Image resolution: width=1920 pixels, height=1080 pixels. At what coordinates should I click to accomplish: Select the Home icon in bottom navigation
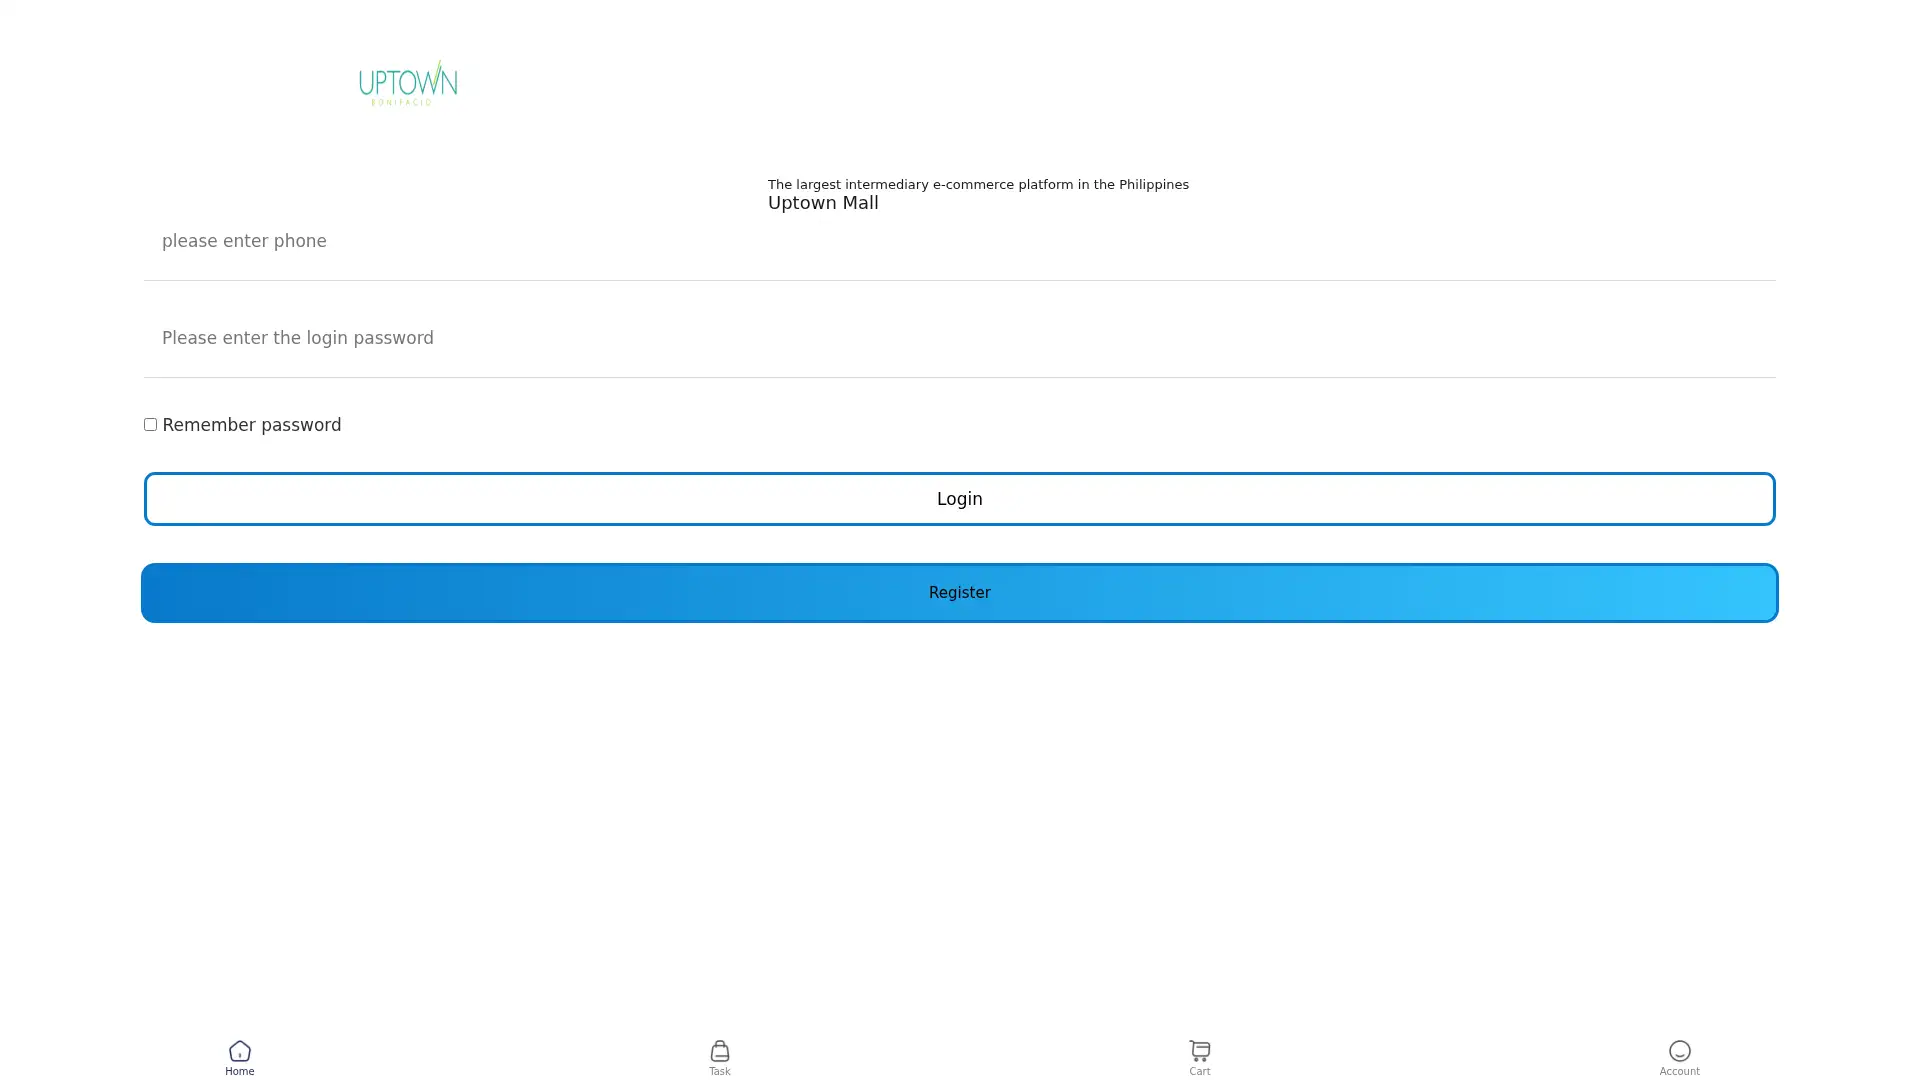click(239, 1057)
